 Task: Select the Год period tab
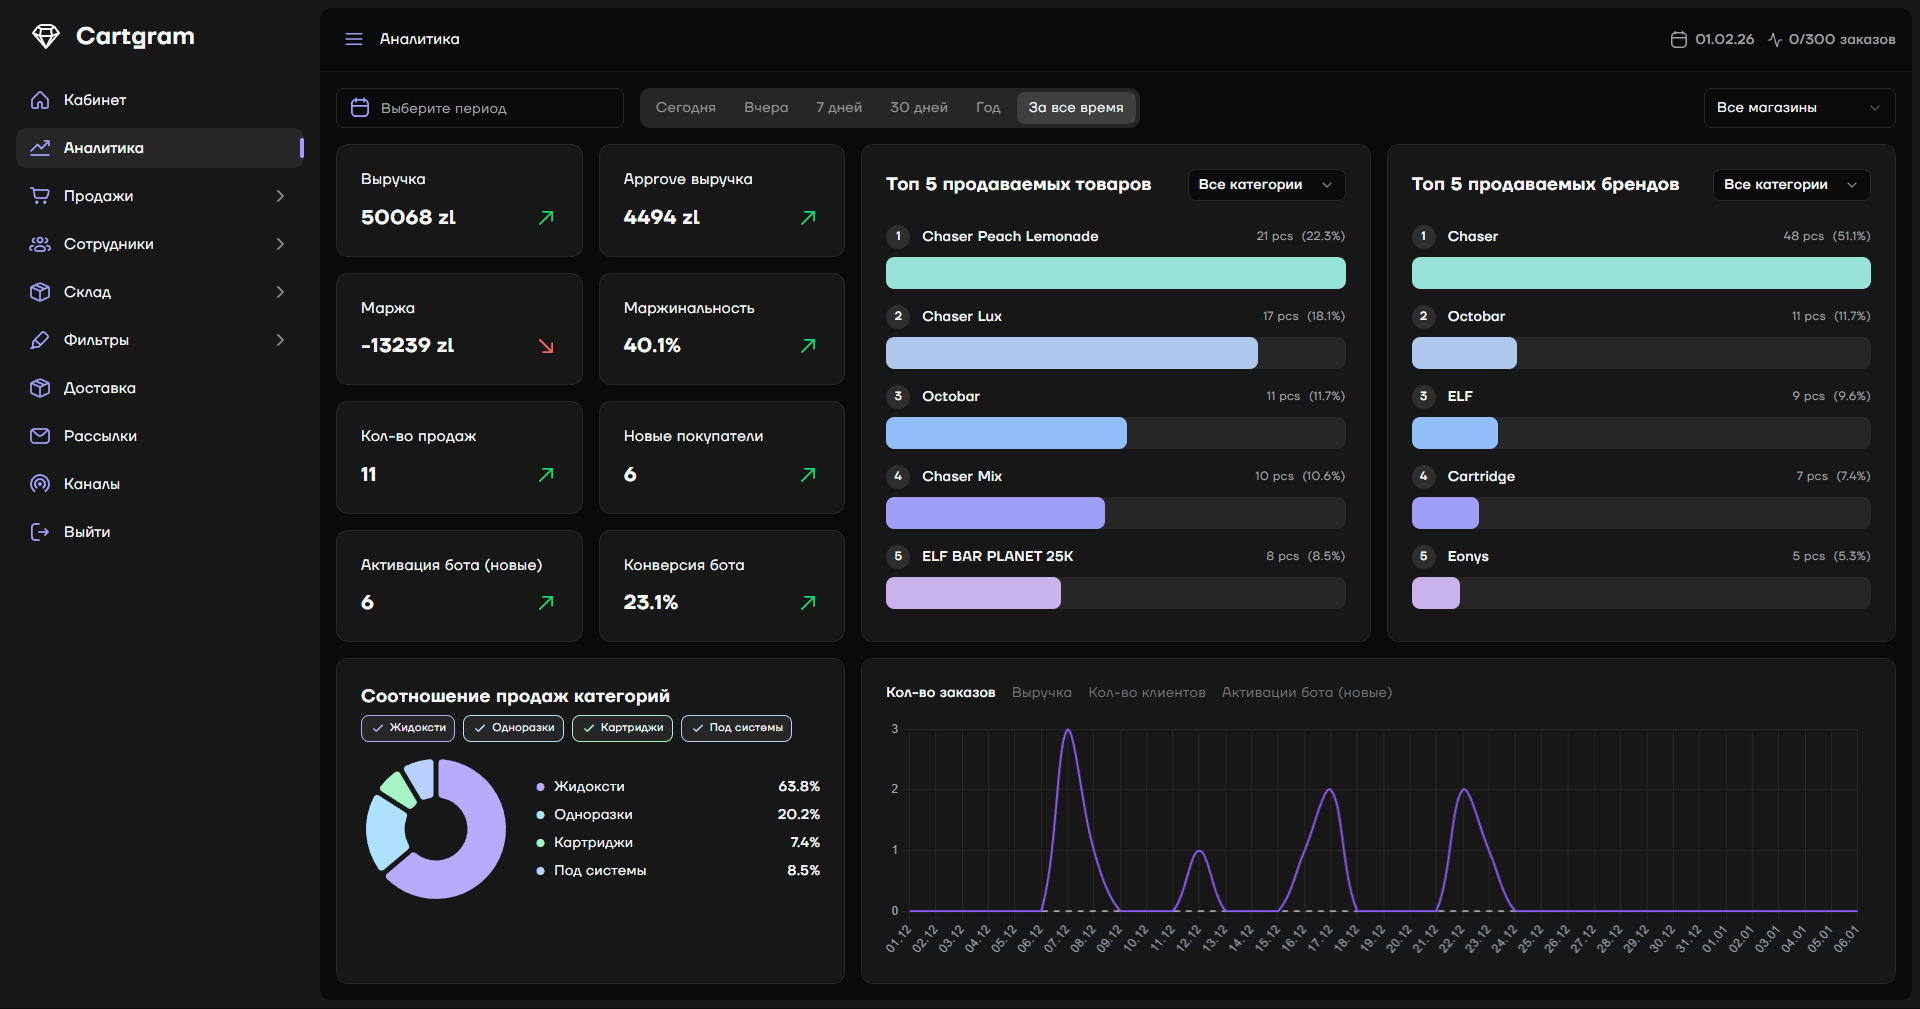click(988, 108)
